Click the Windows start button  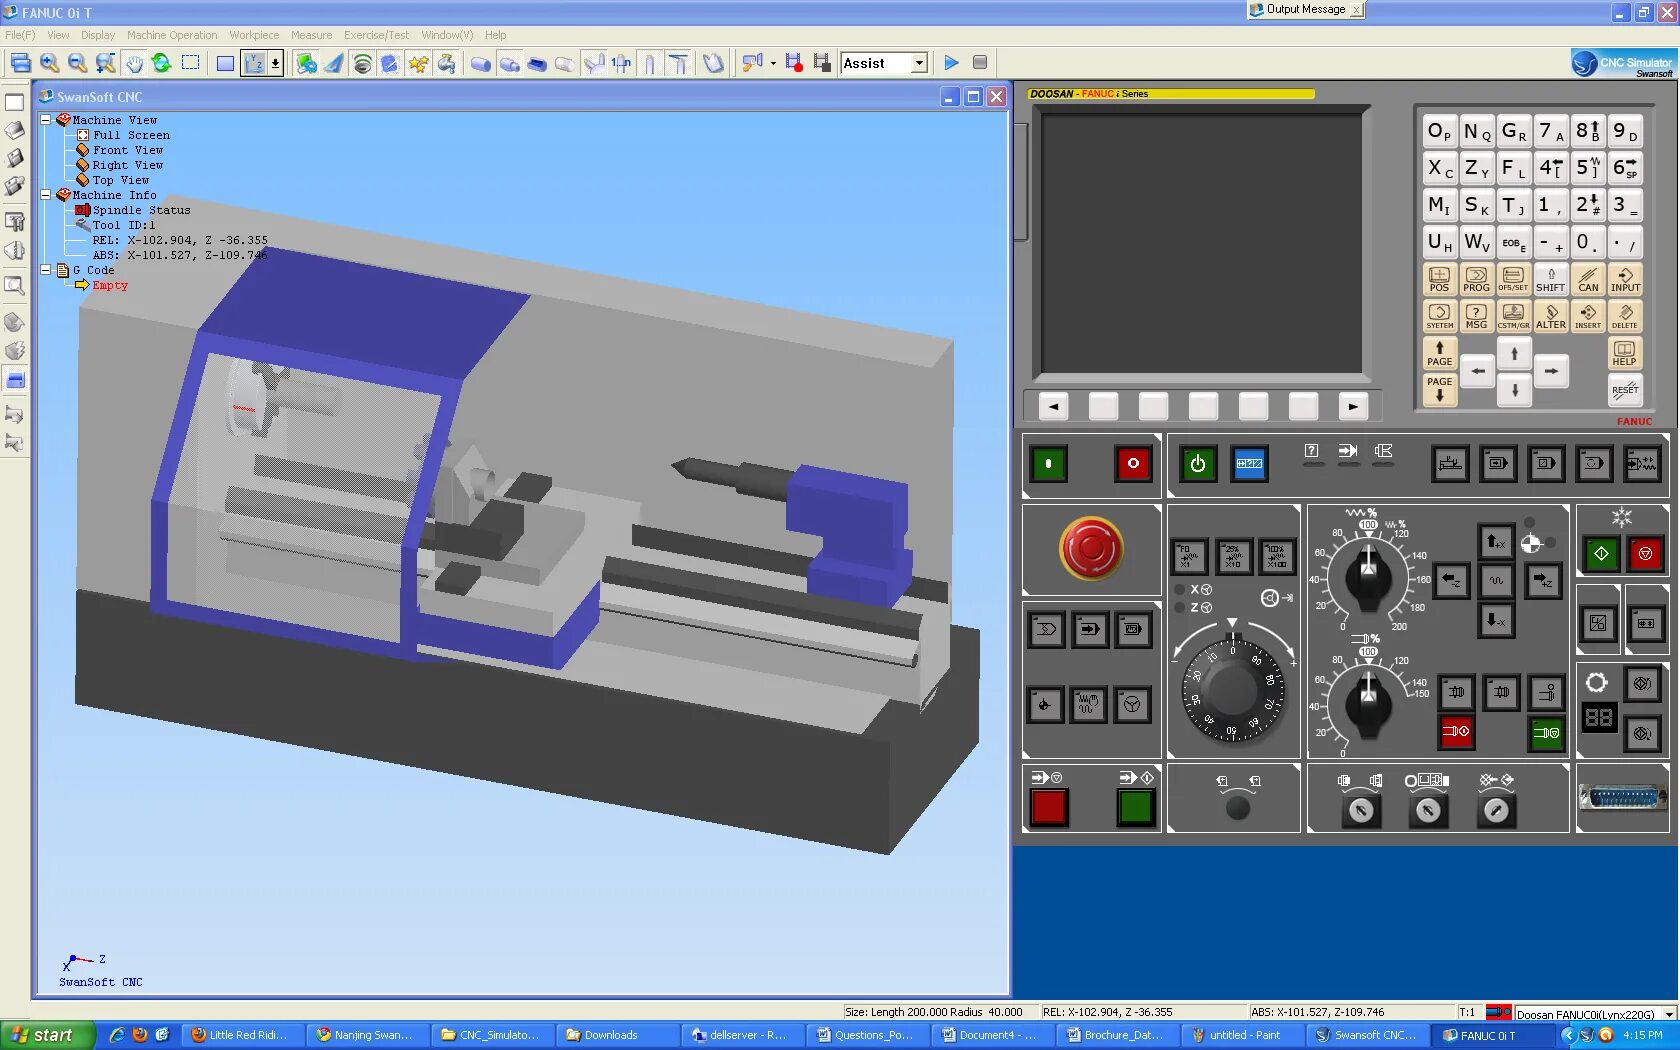pos(48,1035)
